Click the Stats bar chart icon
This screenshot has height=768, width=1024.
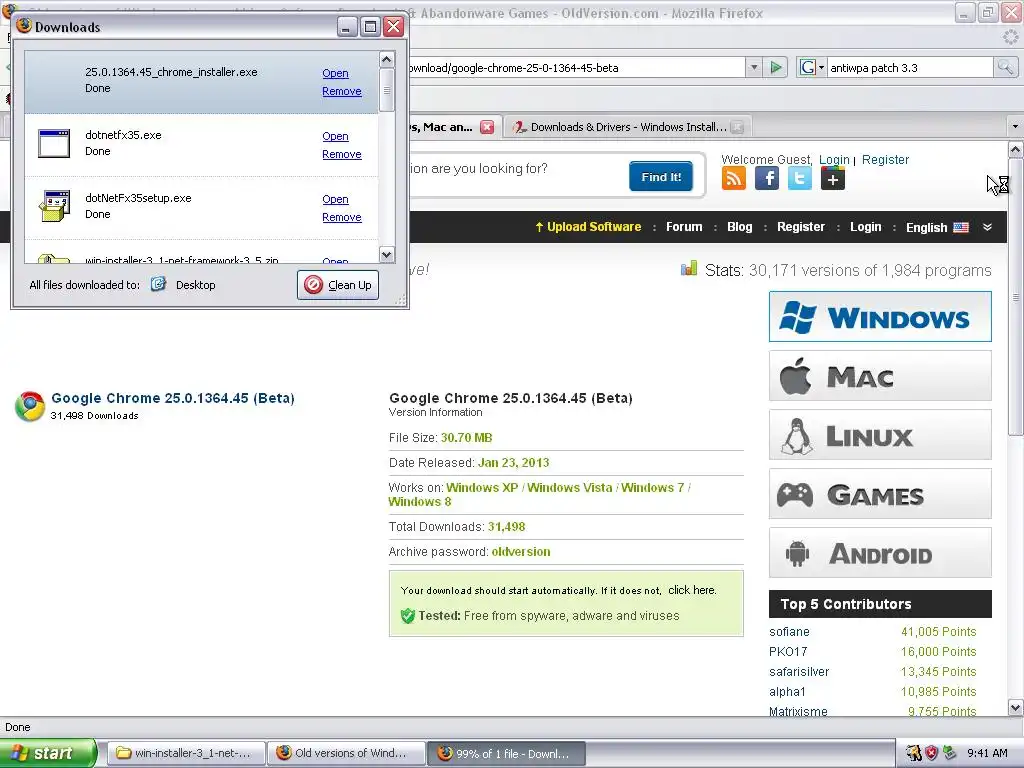click(688, 268)
